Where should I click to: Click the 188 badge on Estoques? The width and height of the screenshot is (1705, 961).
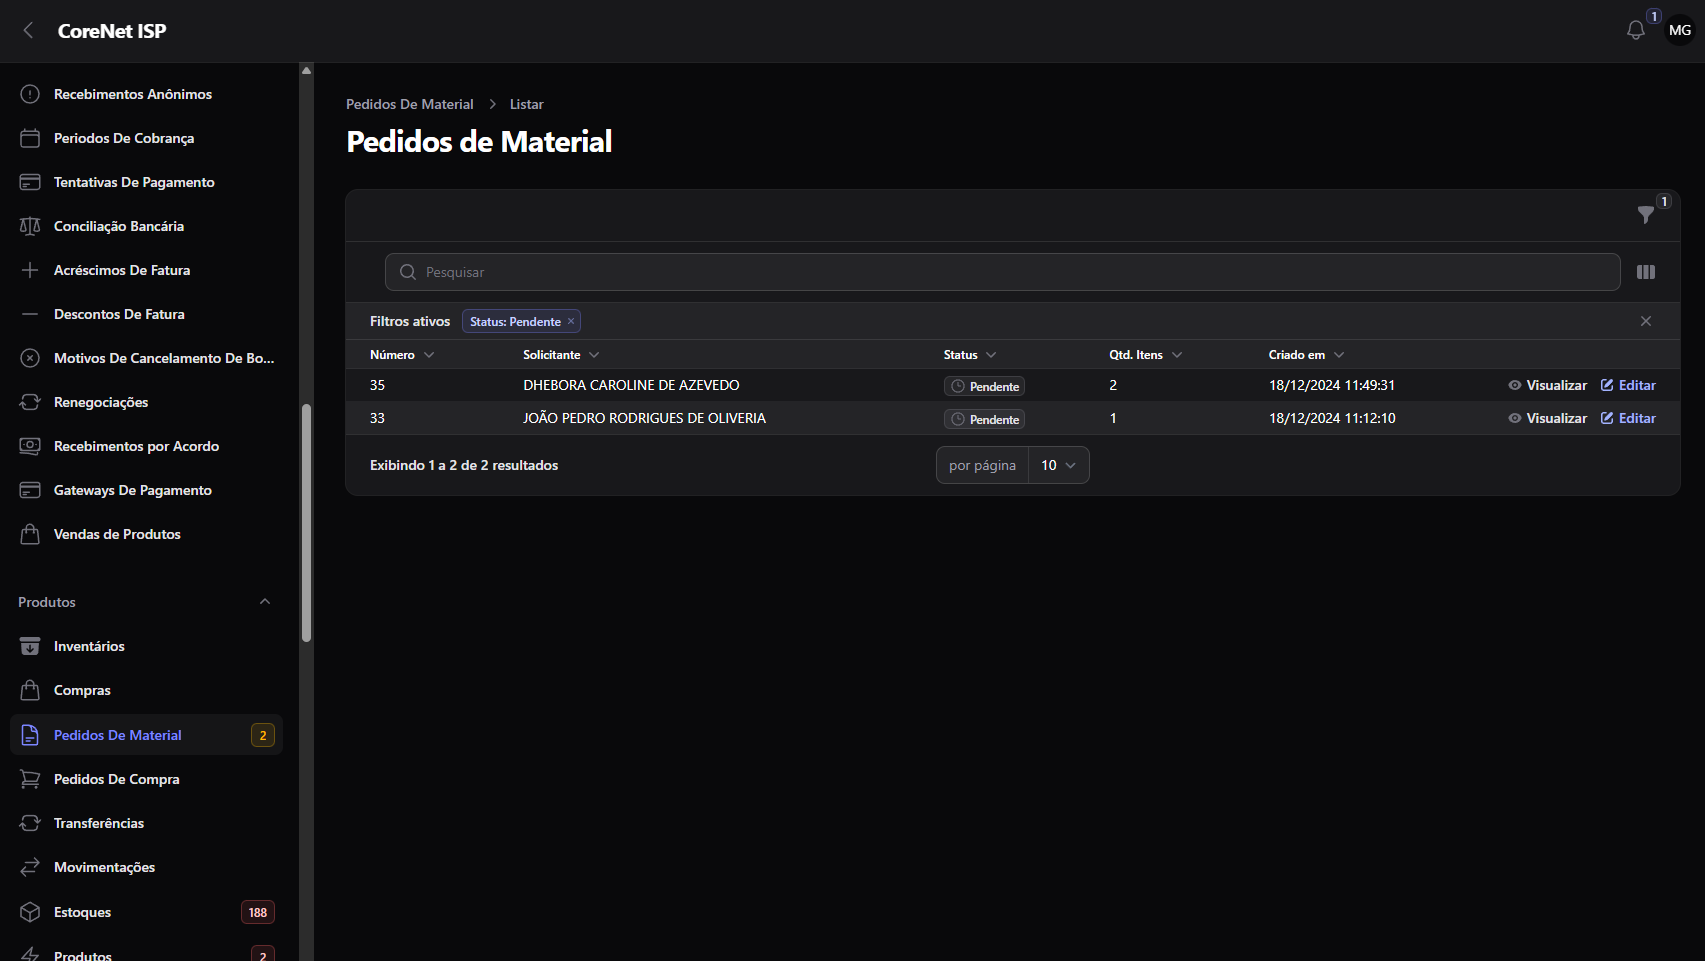(x=258, y=912)
